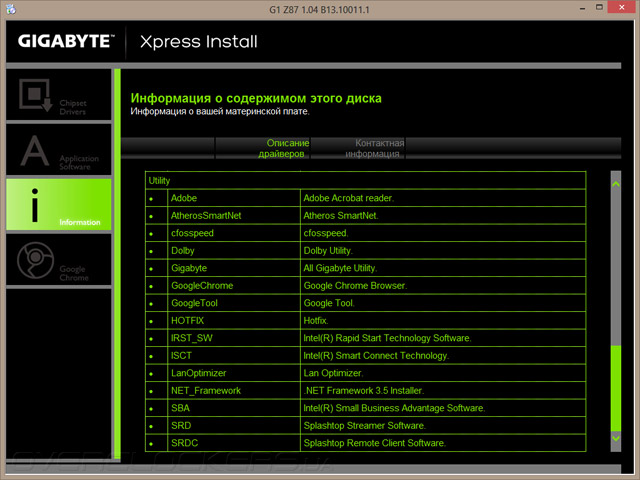
Task: Click 'Intel(R) Smart Connect Technology.'
Action: [x=376, y=356]
